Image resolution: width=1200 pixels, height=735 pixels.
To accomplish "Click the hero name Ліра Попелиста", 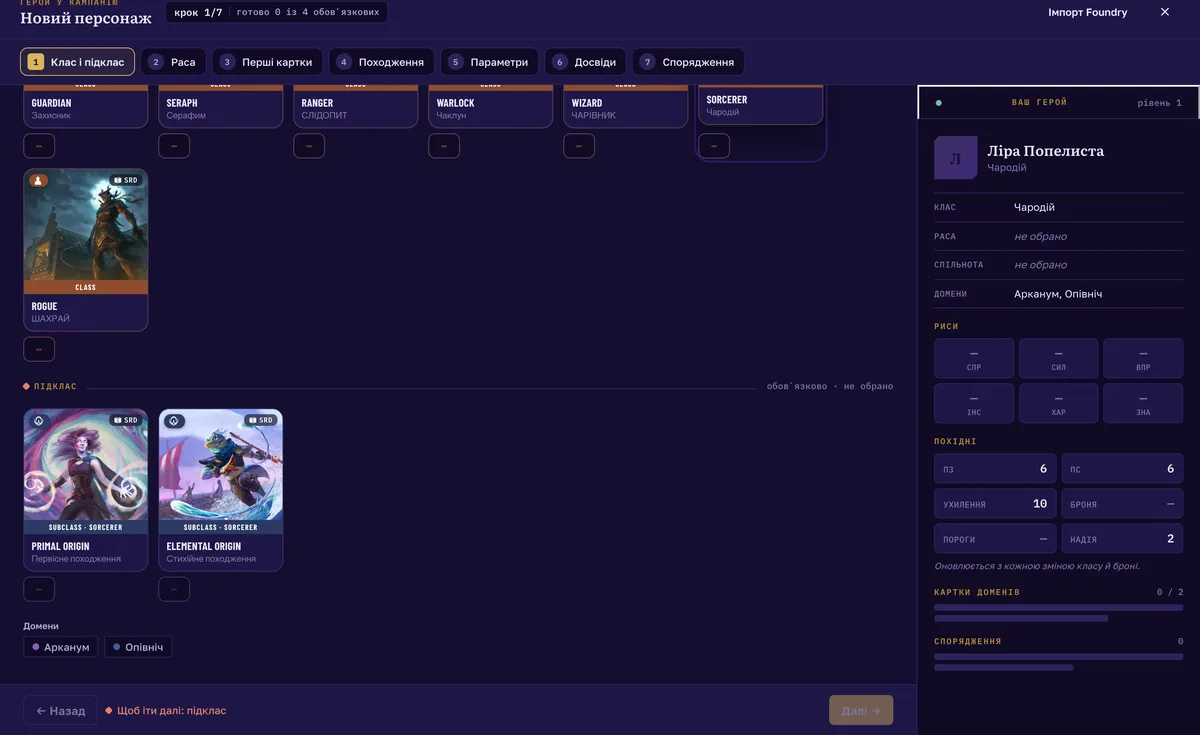I will [1045, 151].
